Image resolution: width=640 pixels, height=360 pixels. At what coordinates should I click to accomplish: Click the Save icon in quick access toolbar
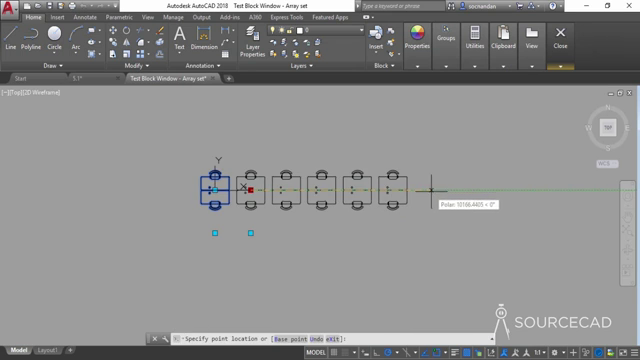(49, 6)
